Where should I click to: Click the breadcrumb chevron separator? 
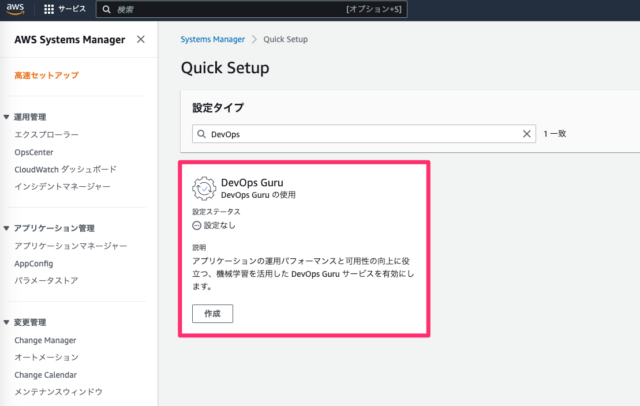click(254, 40)
